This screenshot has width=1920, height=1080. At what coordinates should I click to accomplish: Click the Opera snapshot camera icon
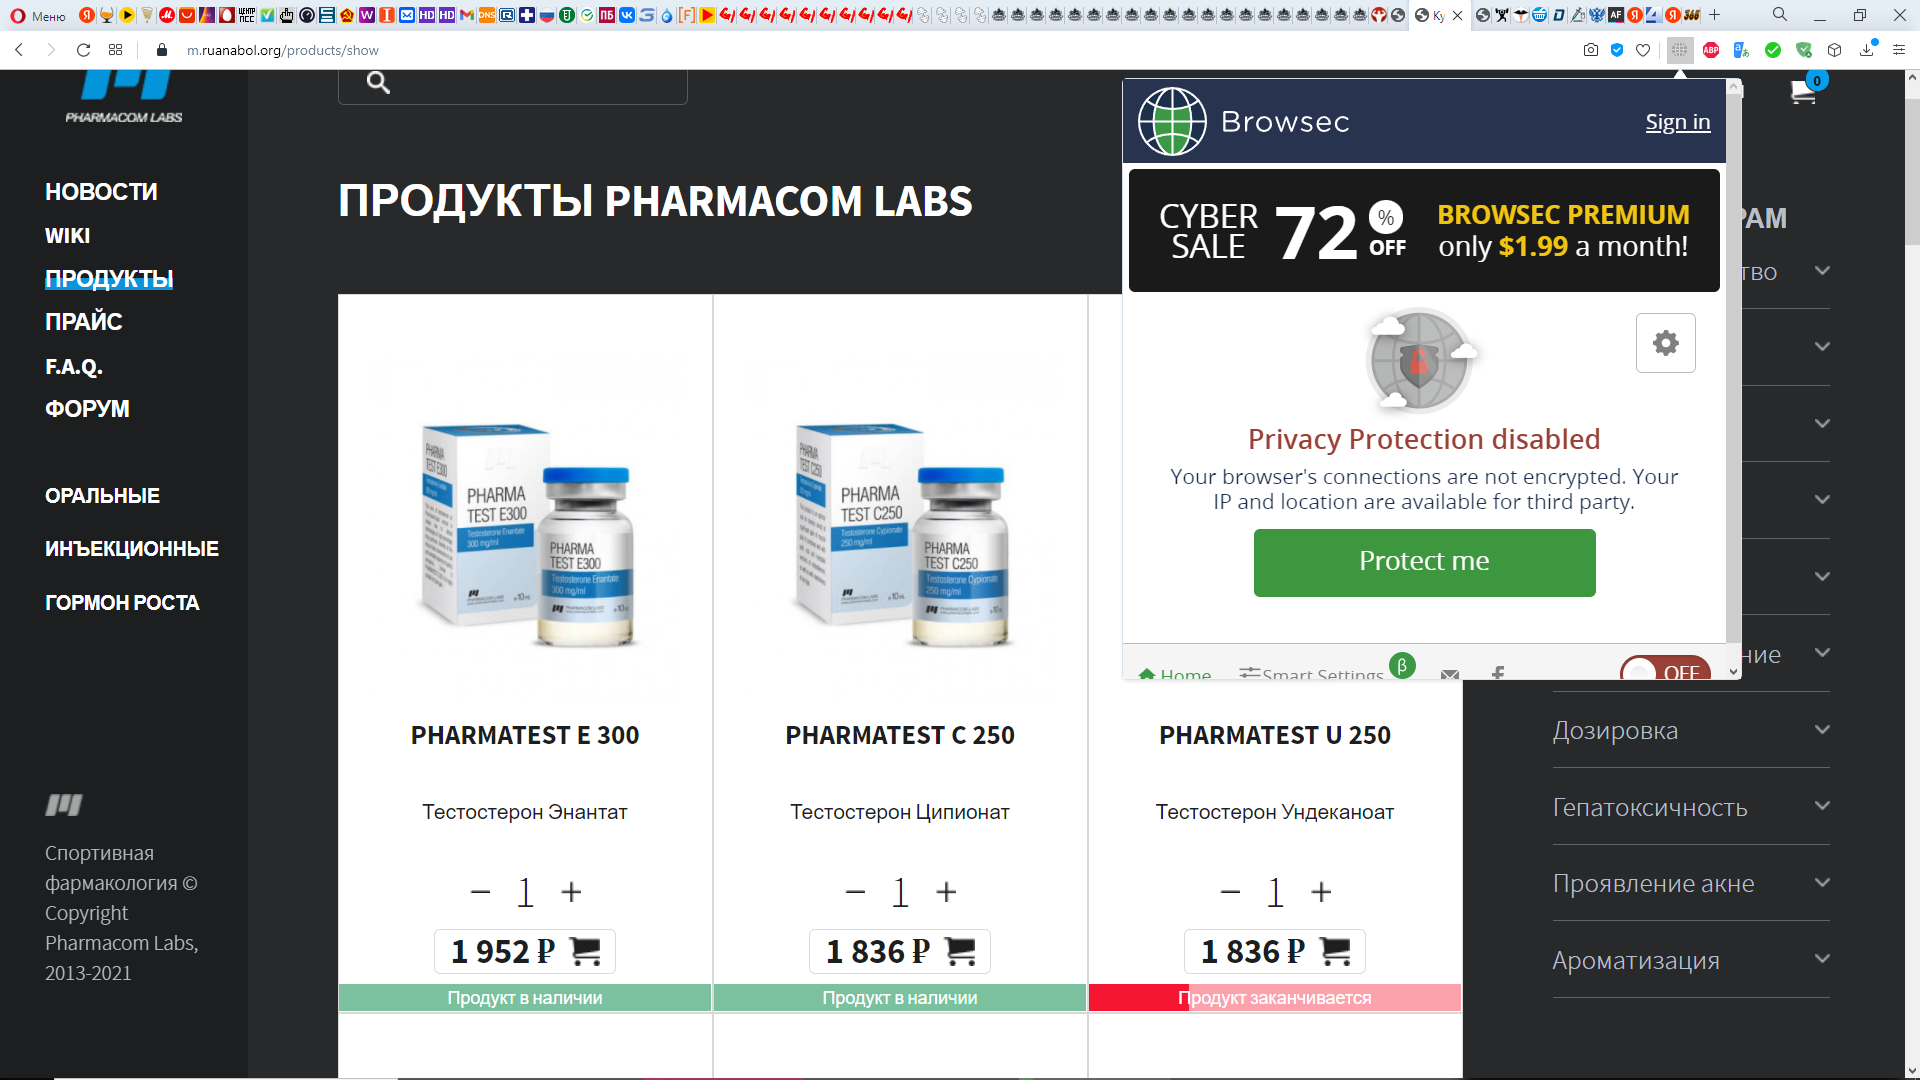(1591, 50)
